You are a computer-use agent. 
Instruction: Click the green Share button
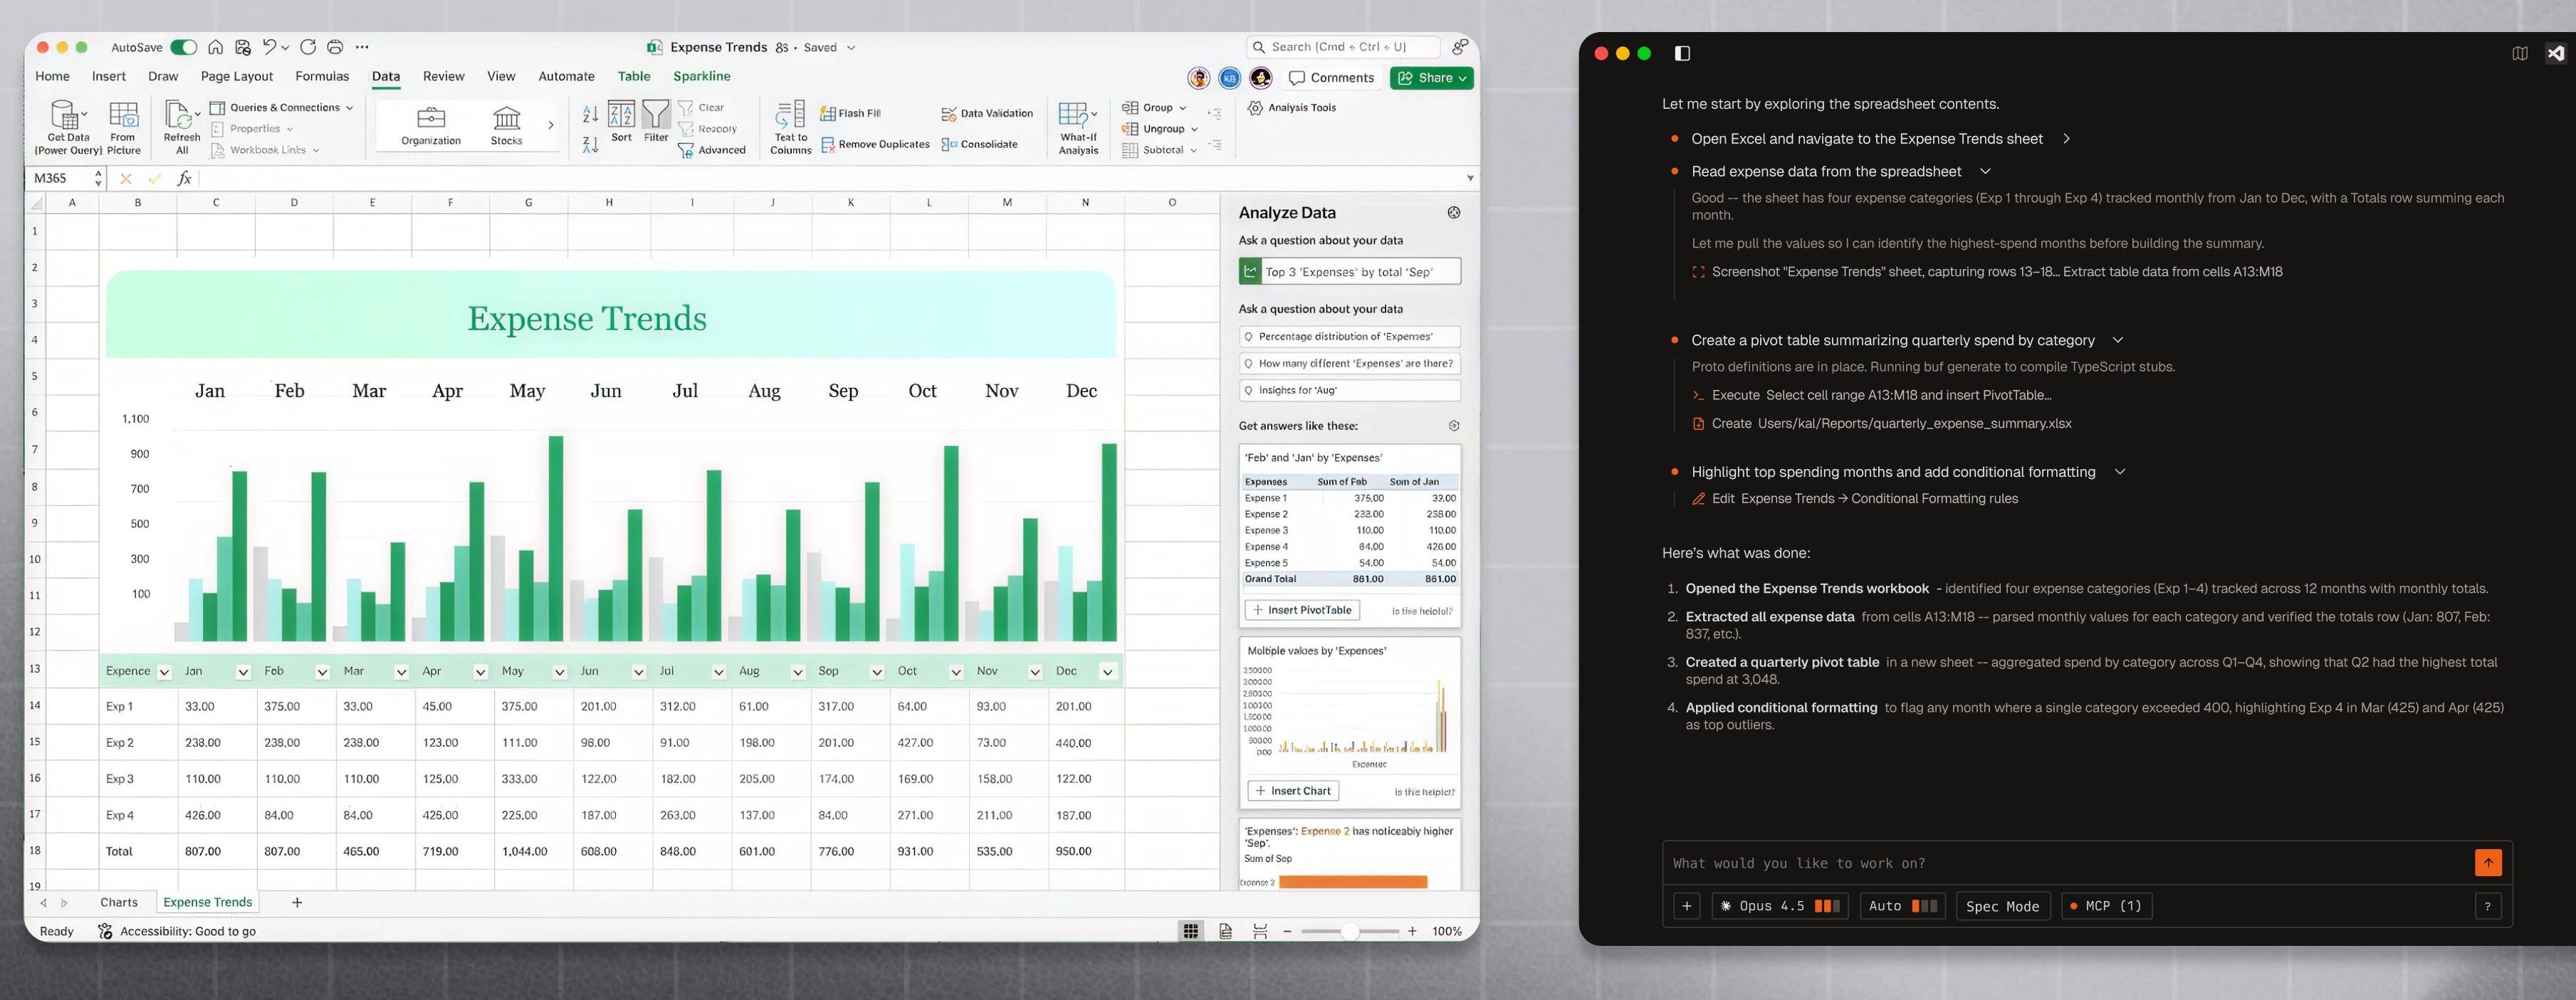1431,78
